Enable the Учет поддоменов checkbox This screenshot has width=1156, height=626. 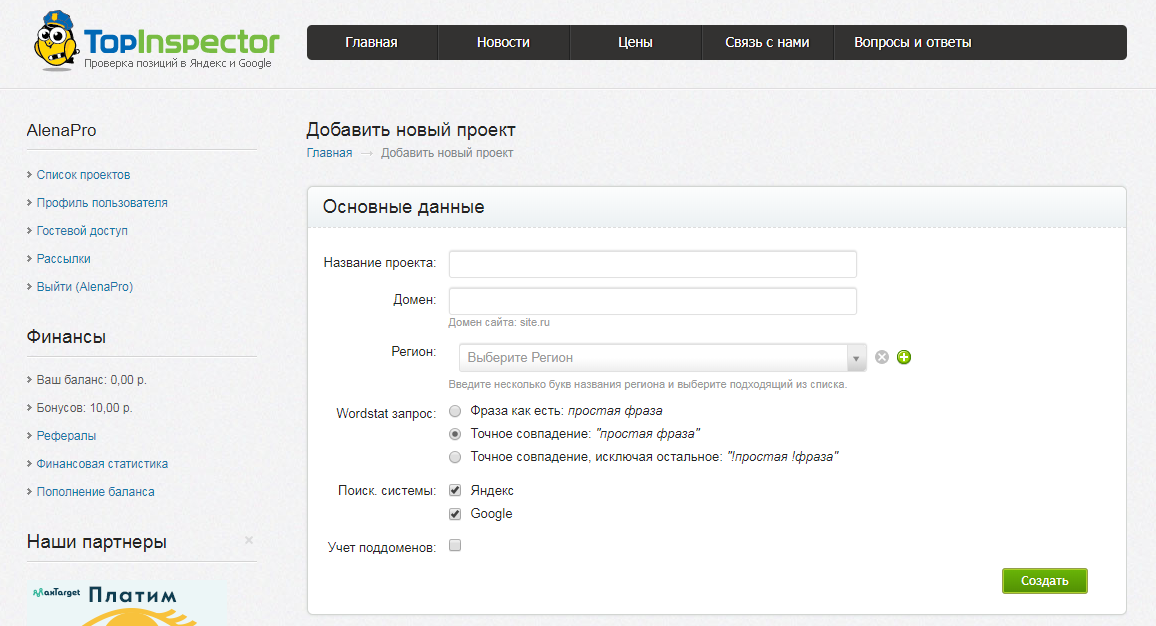(455, 545)
